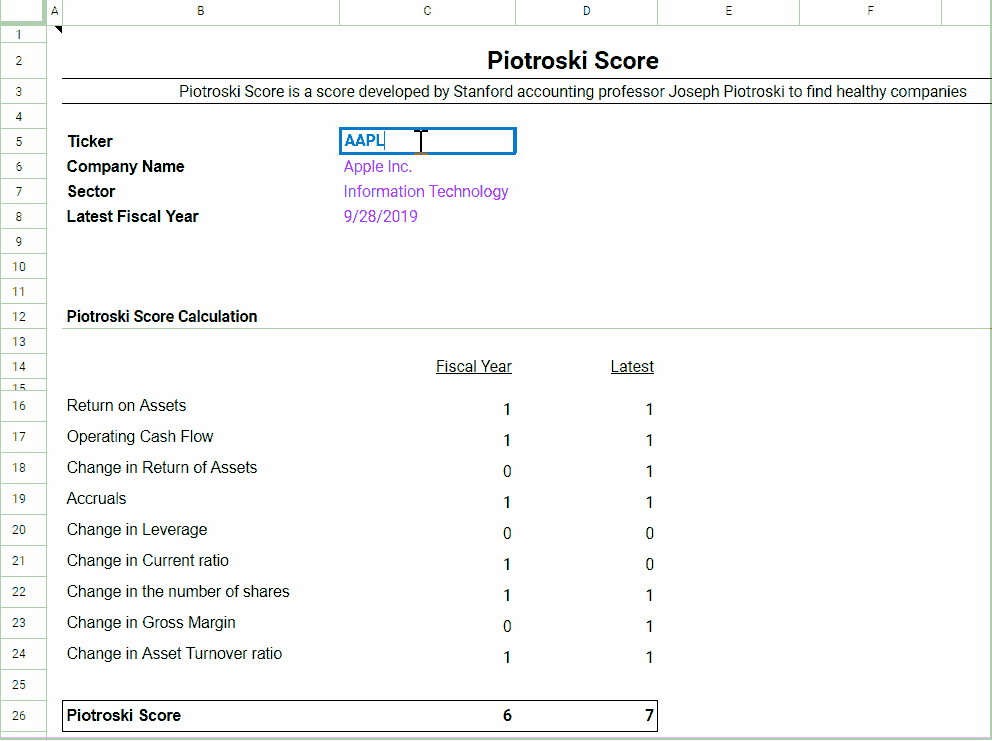The height and width of the screenshot is (741, 992).
Task: Select column E header
Action: click(729, 11)
